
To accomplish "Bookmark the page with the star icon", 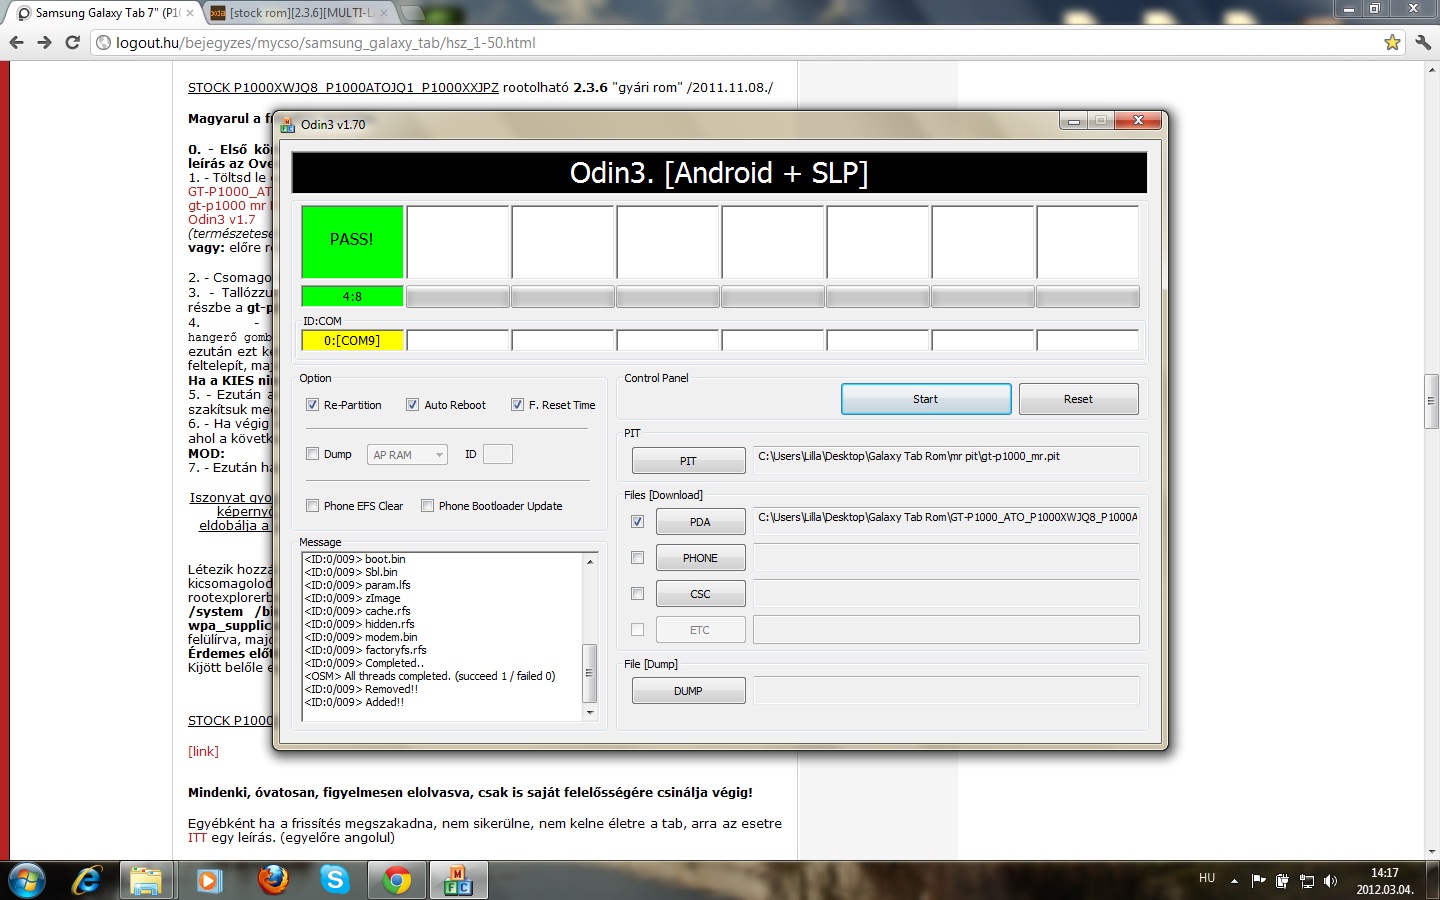I will point(1392,42).
